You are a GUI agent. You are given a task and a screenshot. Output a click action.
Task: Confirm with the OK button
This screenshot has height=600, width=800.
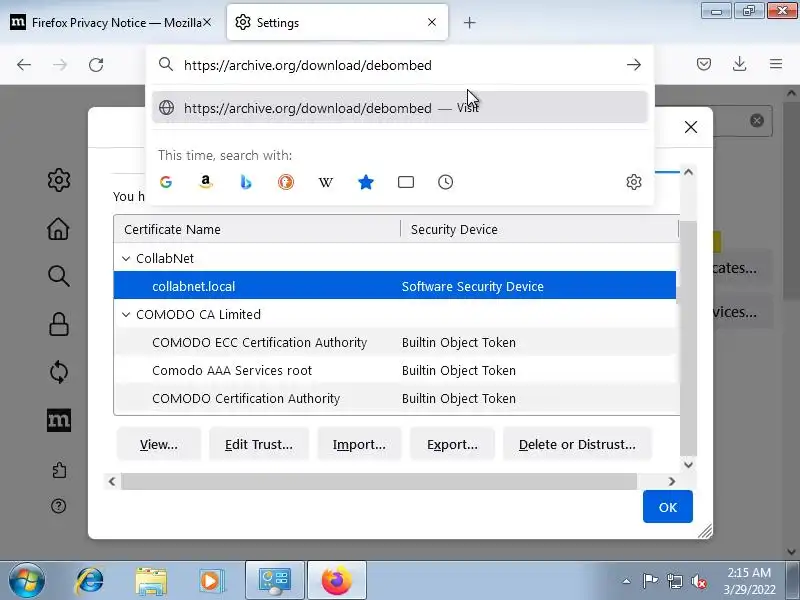(x=667, y=507)
